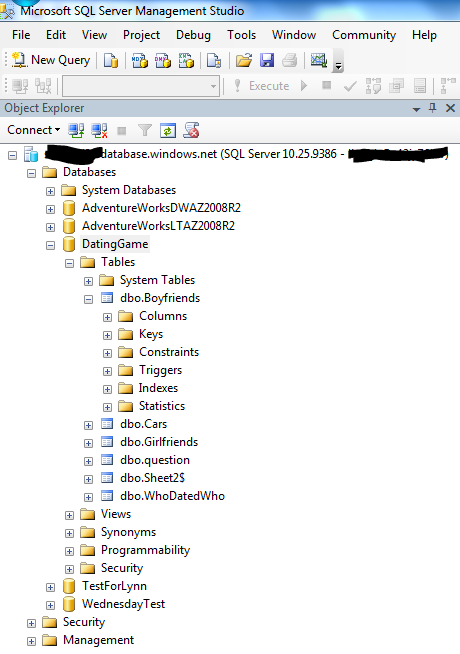The image size is (460, 654).
Task: Collapse the DatingGame database node
Action: [x=50, y=245]
